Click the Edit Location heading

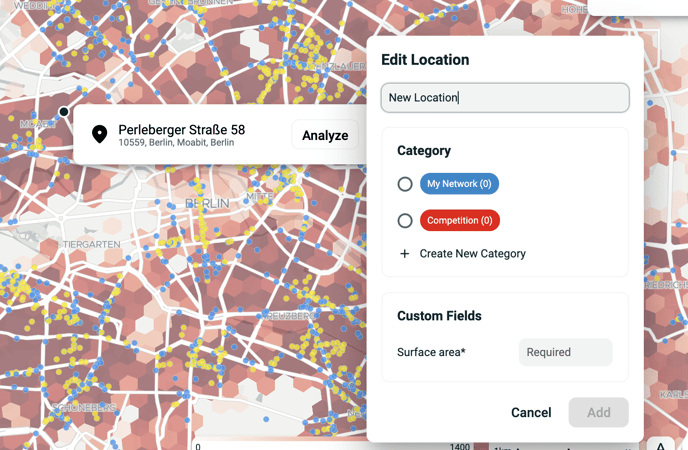[x=425, y=60]
